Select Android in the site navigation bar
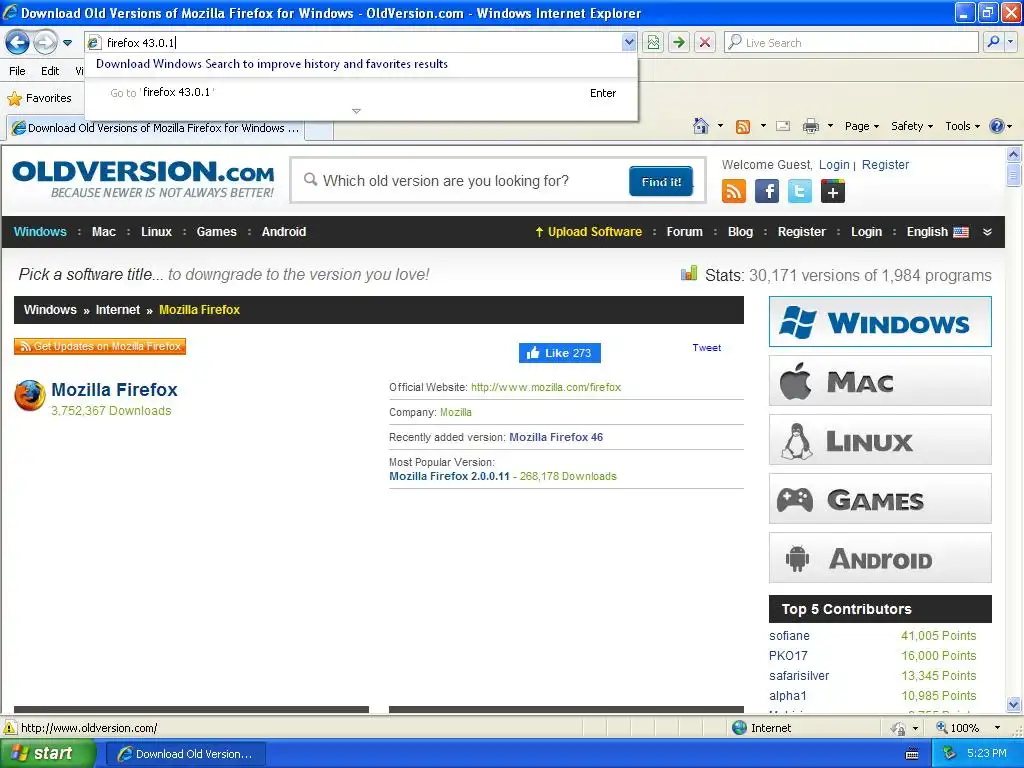 (283, 232)
